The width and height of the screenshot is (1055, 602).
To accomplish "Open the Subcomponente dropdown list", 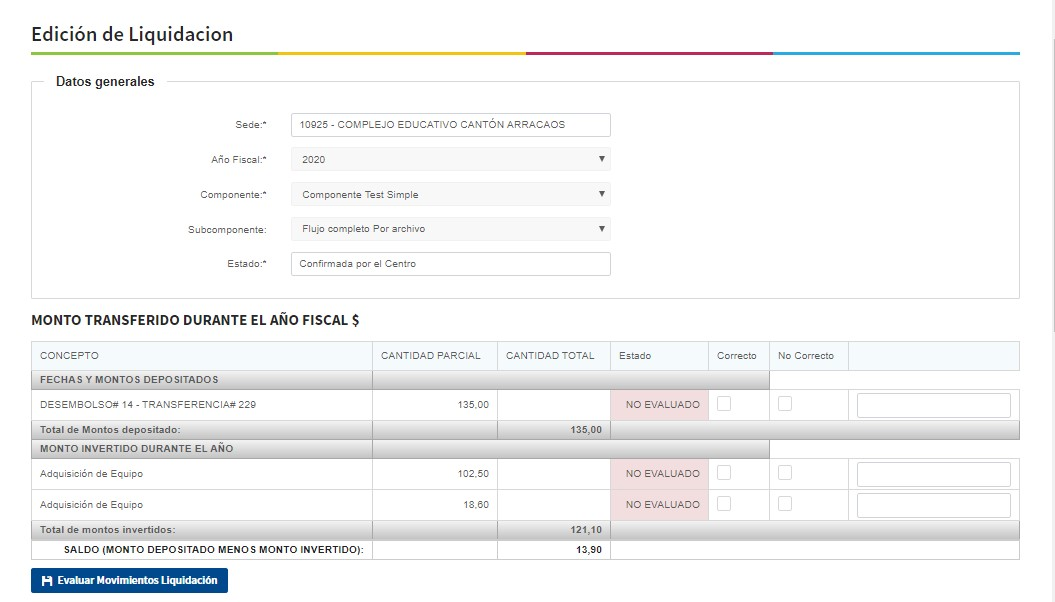I will pos(450,229).
